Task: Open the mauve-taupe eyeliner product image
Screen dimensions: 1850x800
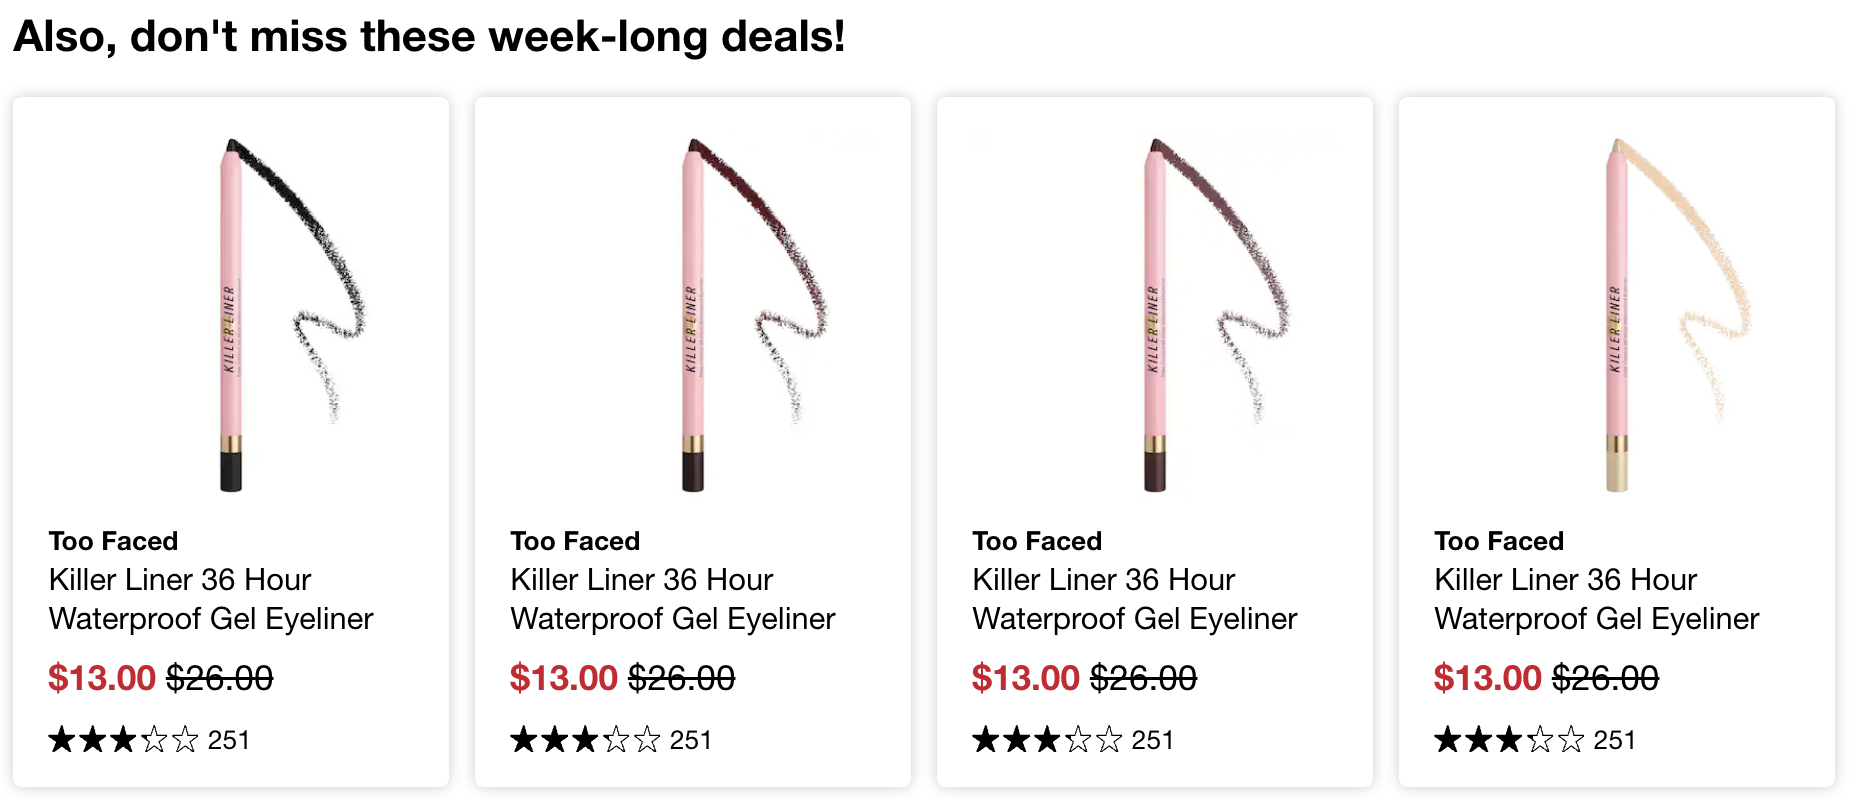Action: pos(1155,314)
